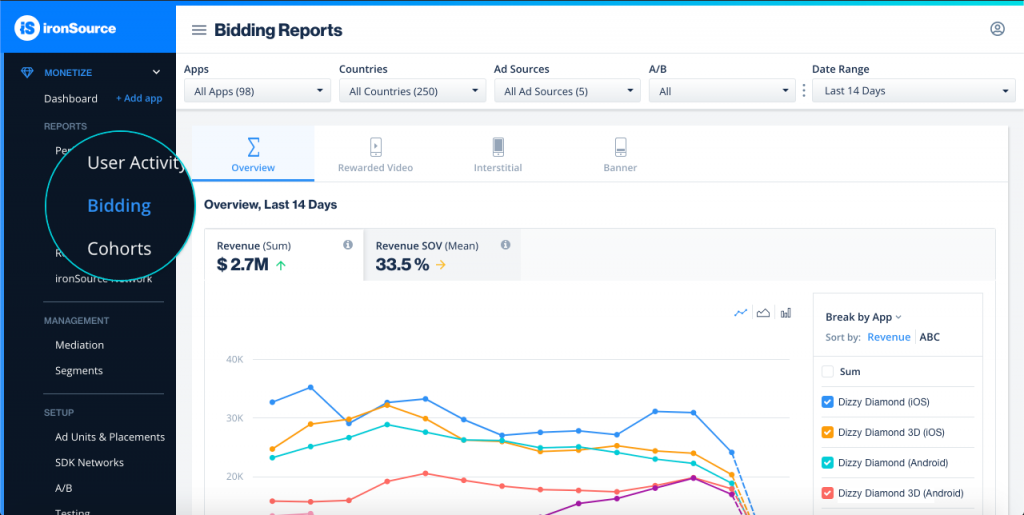Click the Overview sigma icon
The width and height of the screenshot is (1024, 515).
(x=253, y=147)
